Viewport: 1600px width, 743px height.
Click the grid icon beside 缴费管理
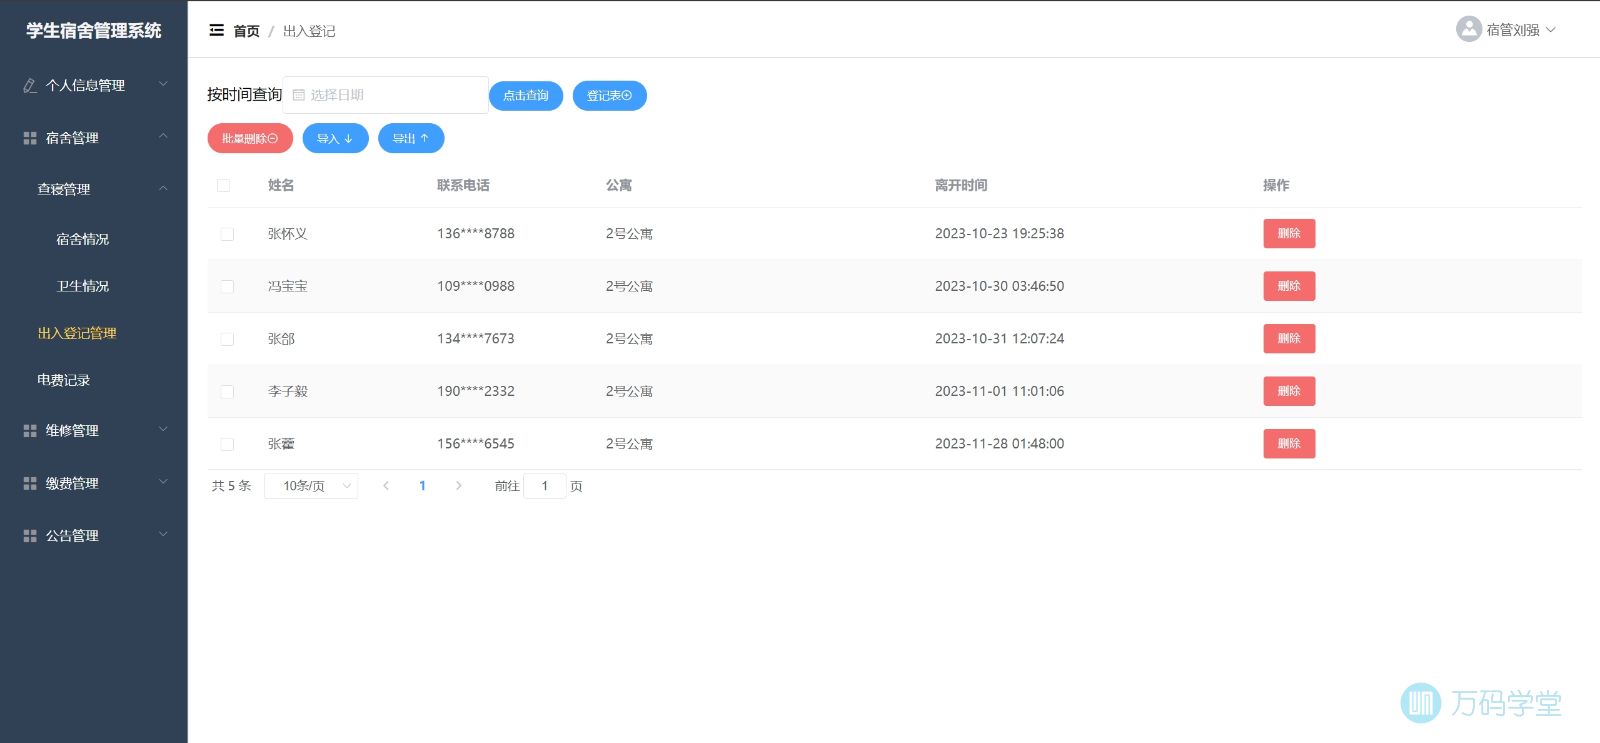30,483
